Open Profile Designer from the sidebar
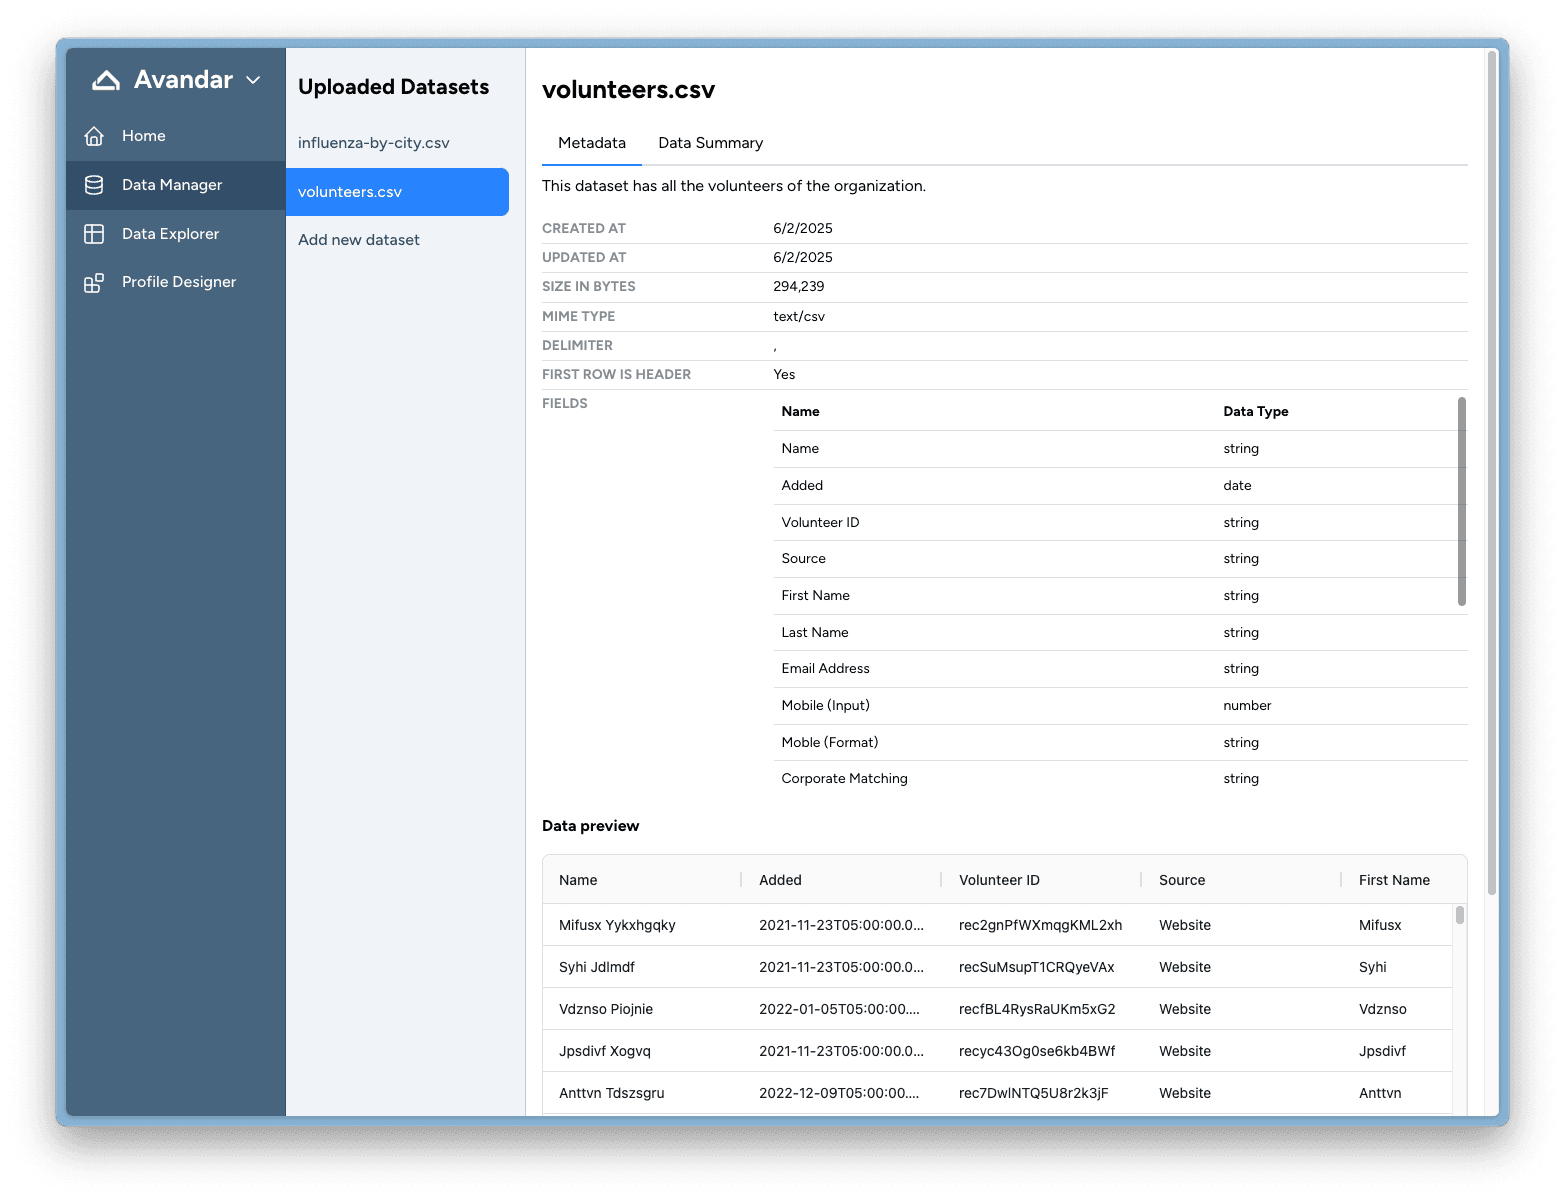 click(x=178, y=282)
